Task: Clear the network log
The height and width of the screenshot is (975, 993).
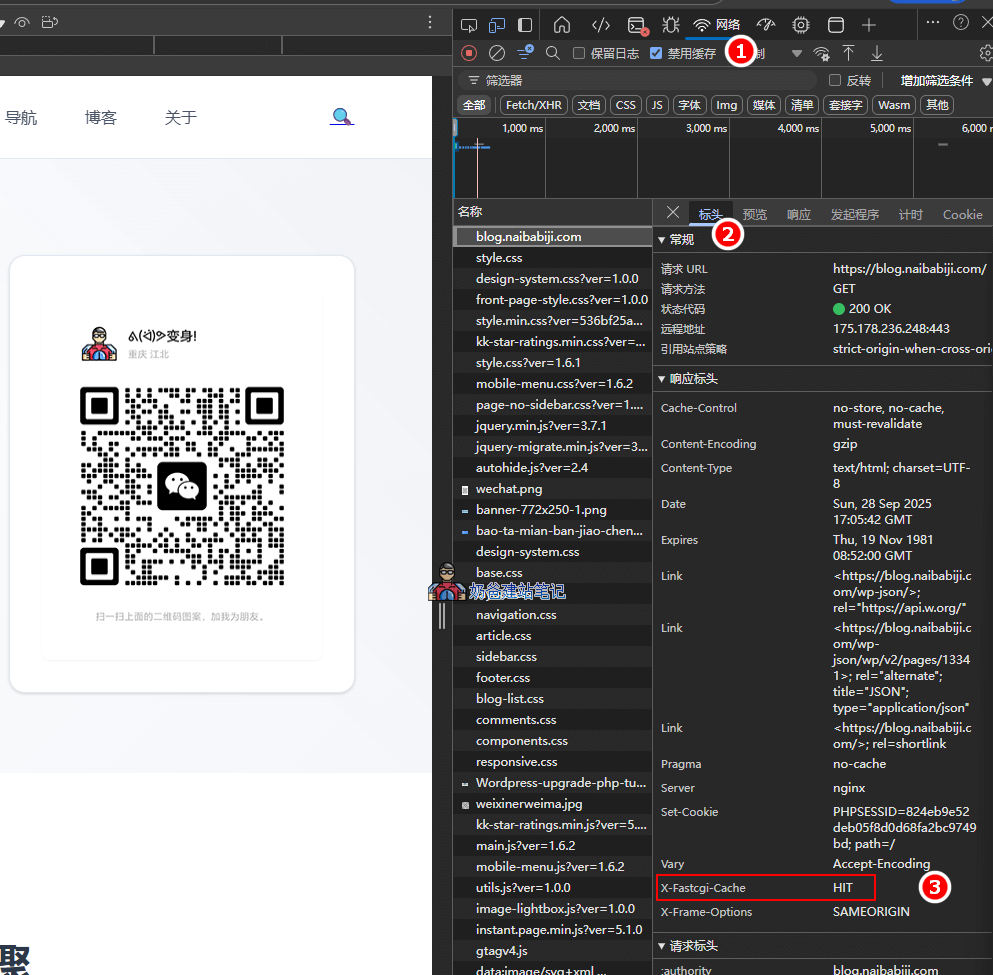Action: pyautogui.click(x=497, y=53)
